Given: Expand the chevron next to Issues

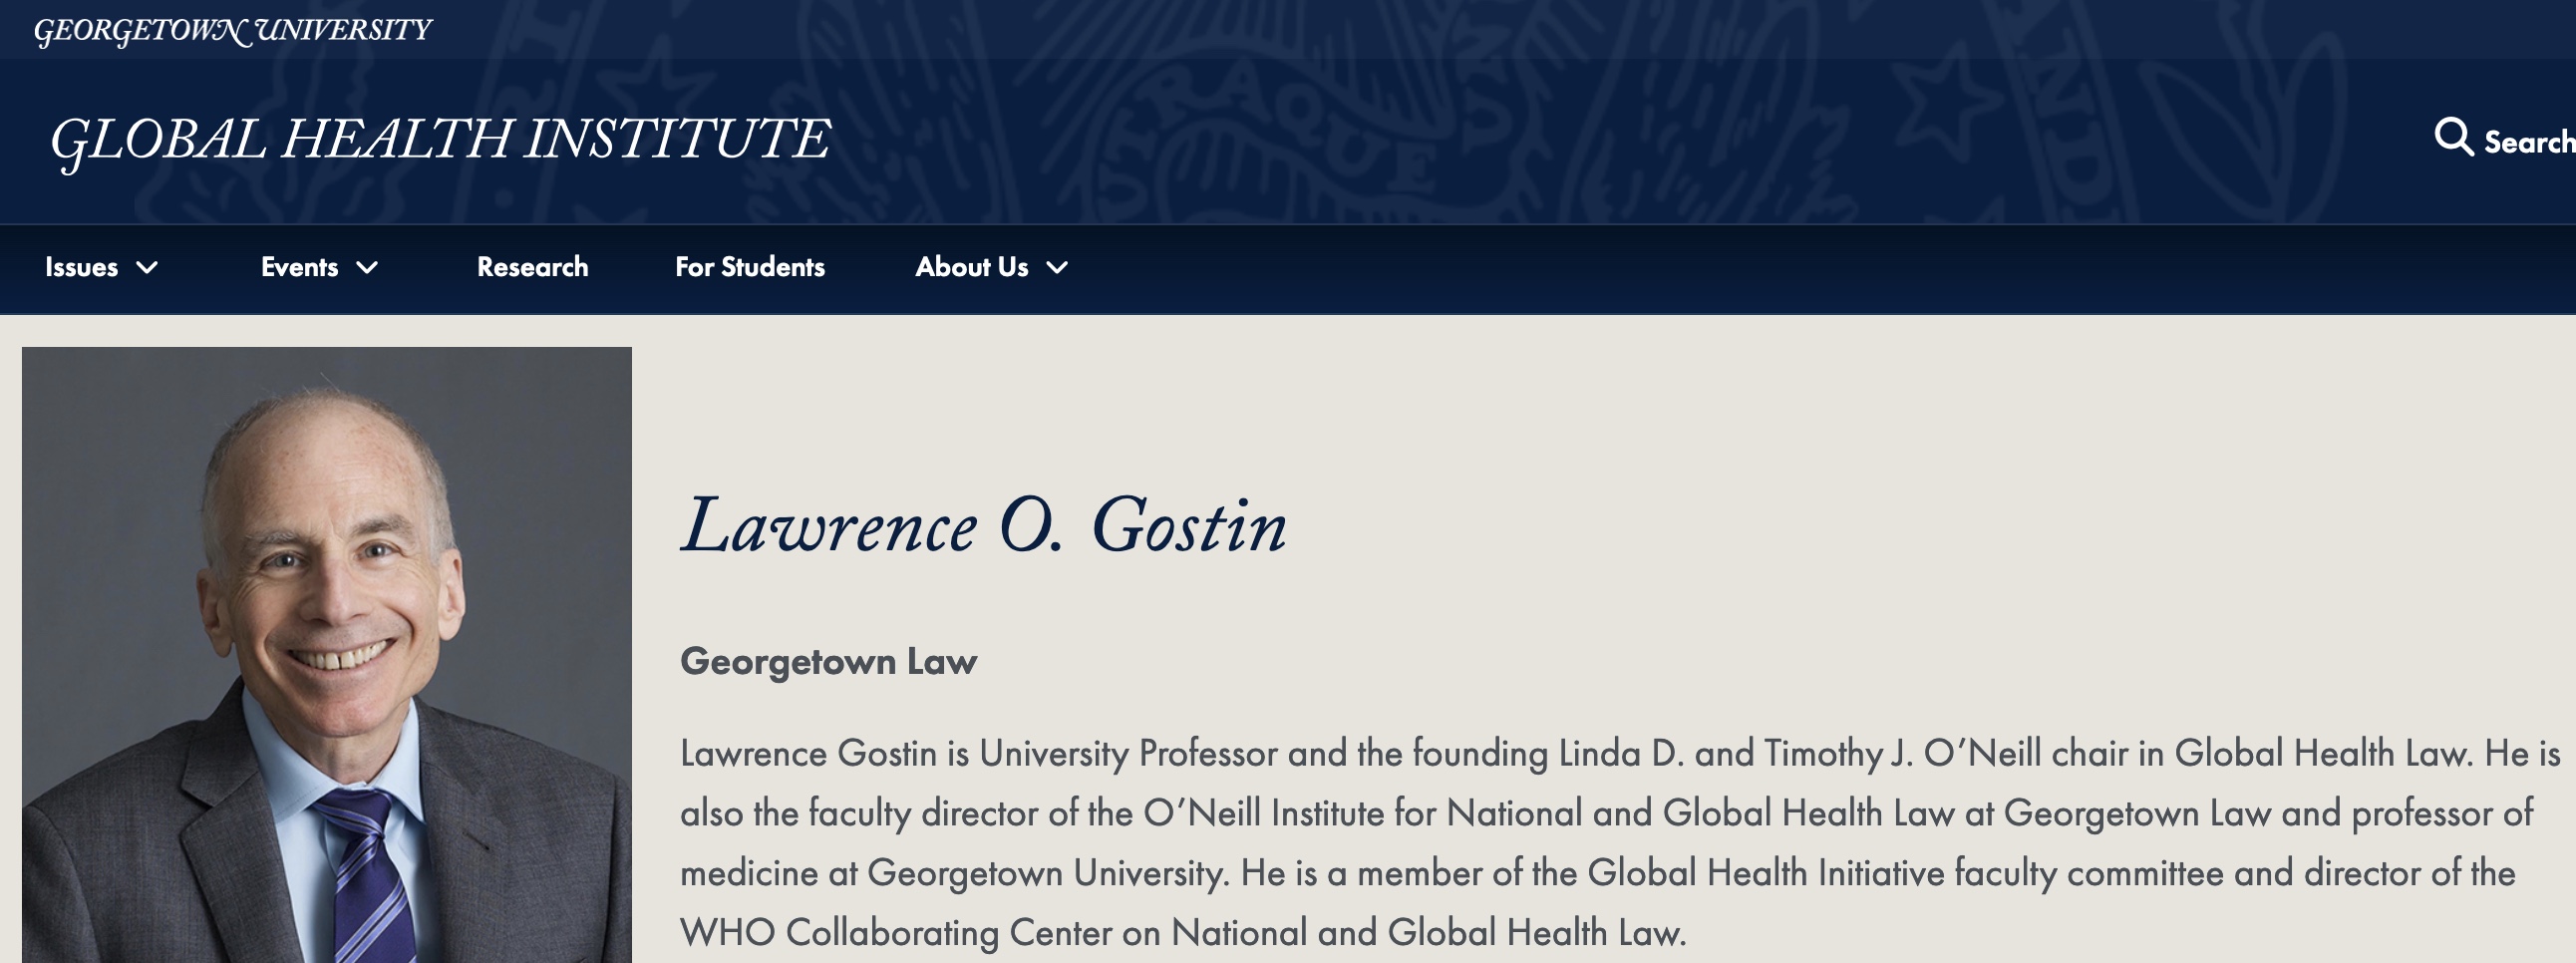Looking at the screenshot, I should coord(147,268).
